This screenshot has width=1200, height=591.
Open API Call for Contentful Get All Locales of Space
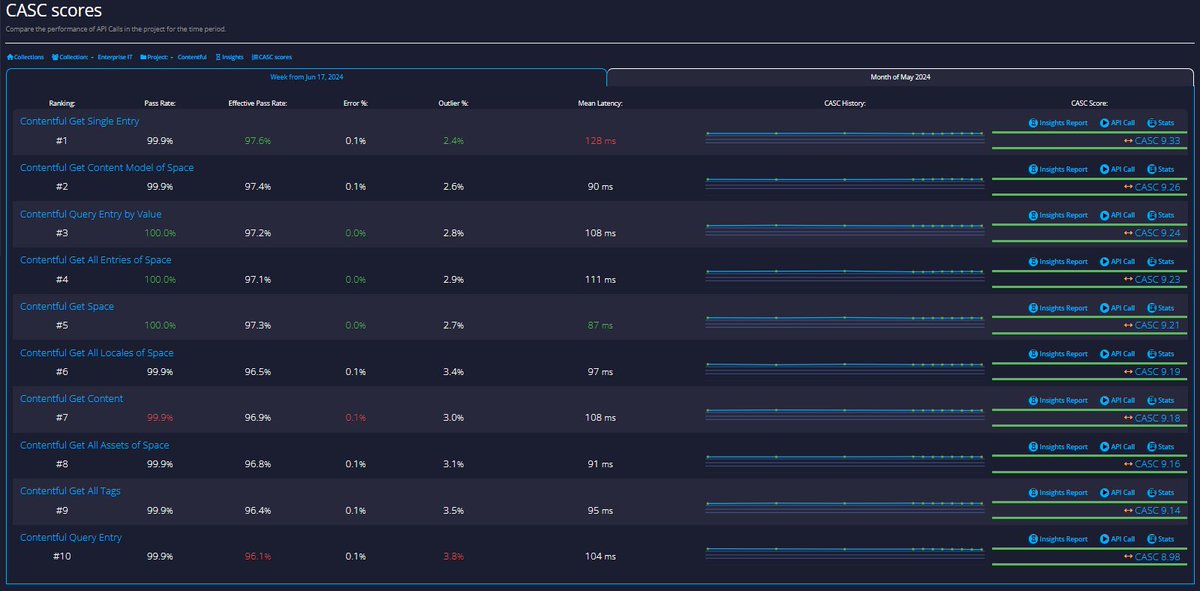1117,354
